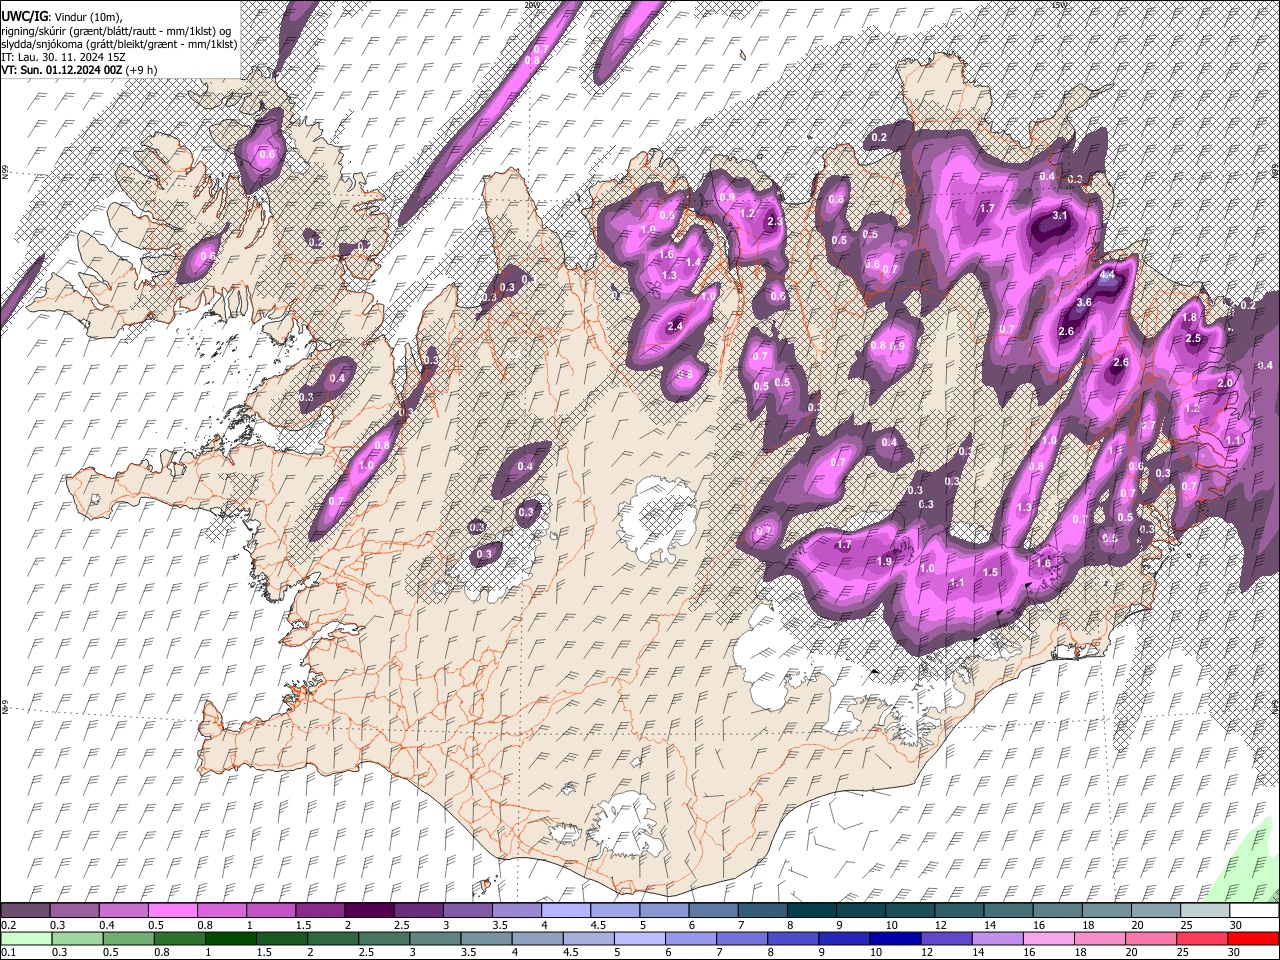The image size is (1280, 960).
Task: Click the 3.1 precipitation value label
Action: [1061, 215]
